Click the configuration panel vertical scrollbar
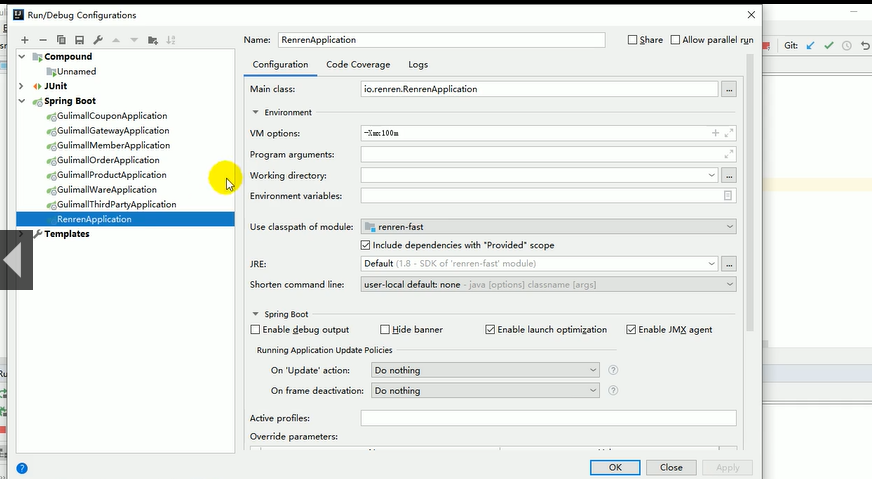Screen dimensions: 872x479 [749, 192]
